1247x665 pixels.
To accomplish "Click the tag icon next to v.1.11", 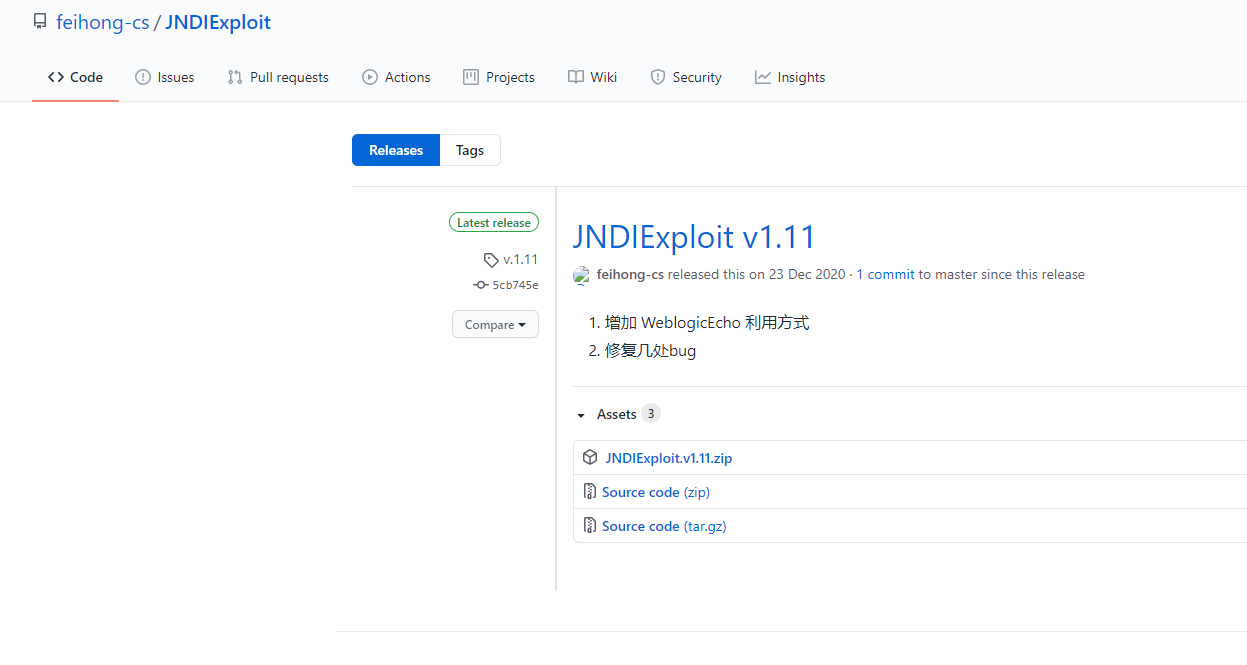I will pyautogui.click(x=490, y=260).
